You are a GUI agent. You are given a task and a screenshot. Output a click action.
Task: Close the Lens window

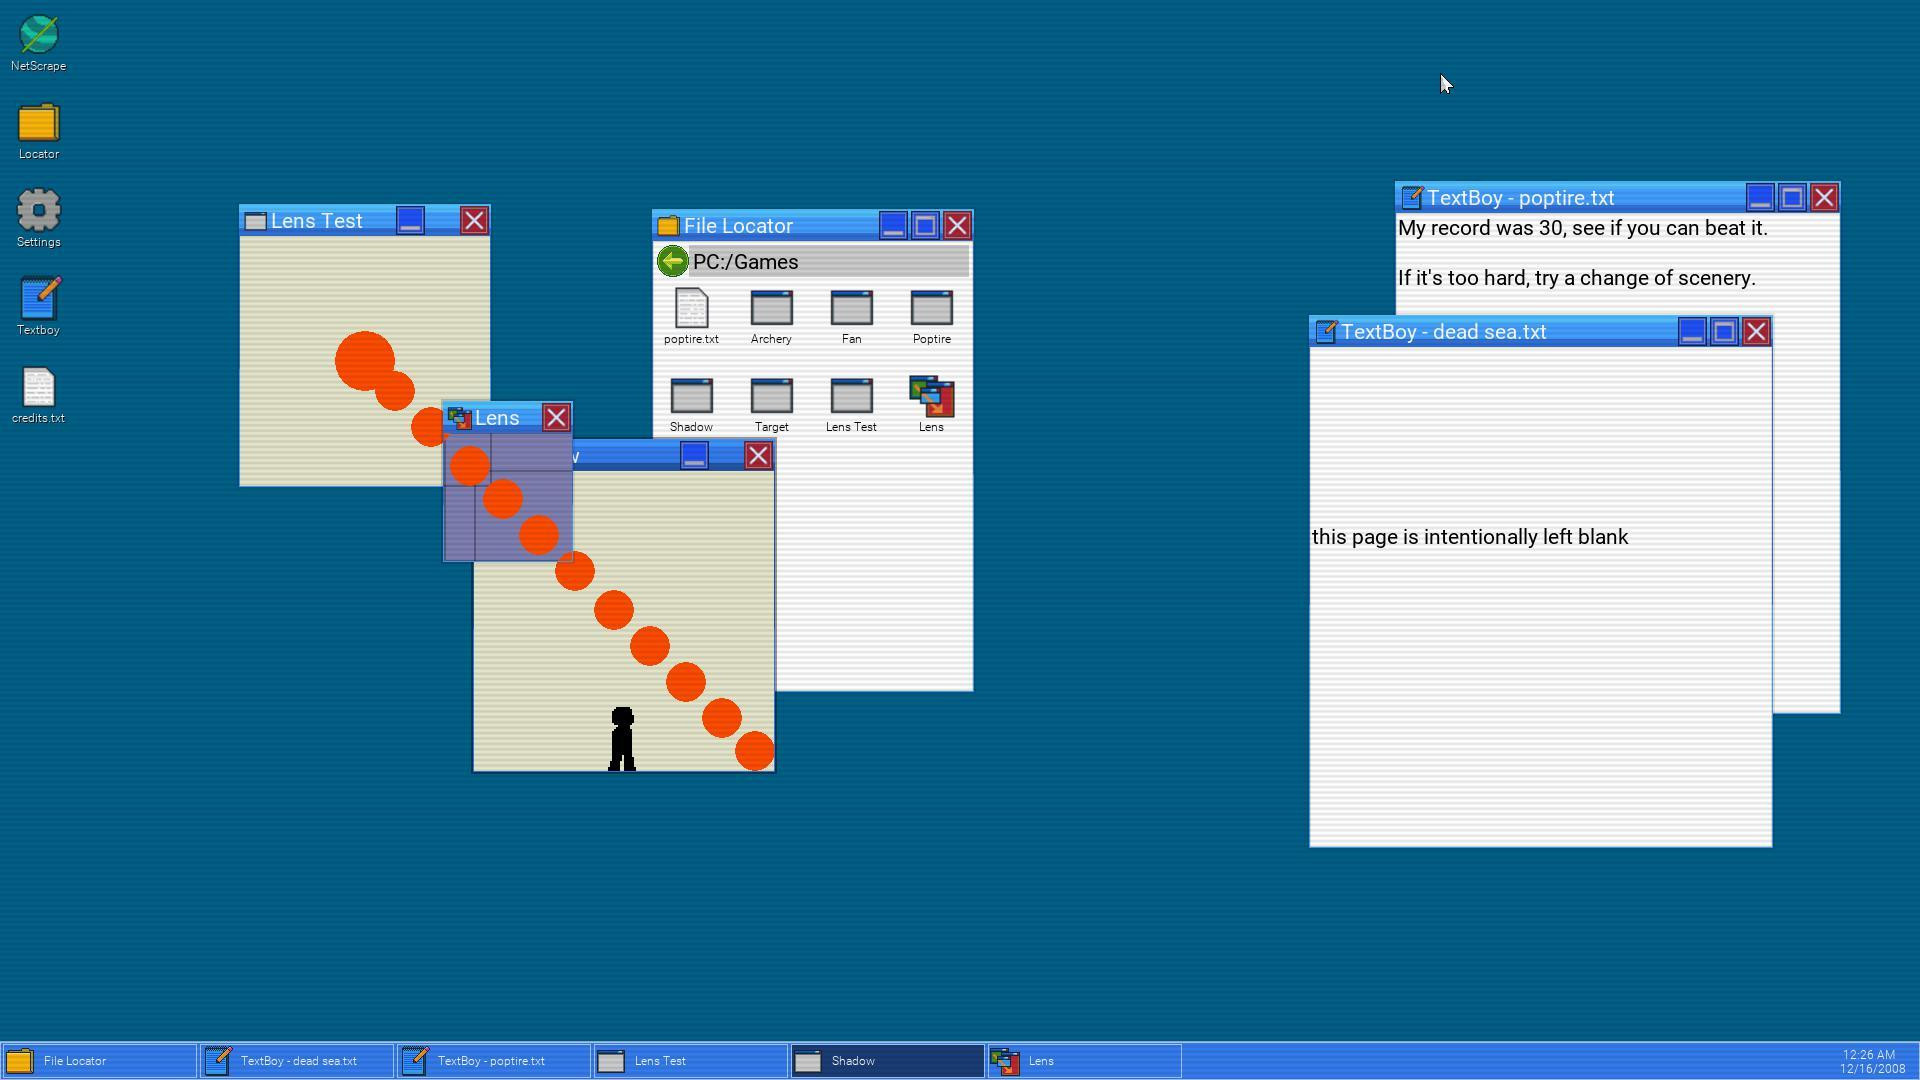pyautogui.click(x=556, y=418)
